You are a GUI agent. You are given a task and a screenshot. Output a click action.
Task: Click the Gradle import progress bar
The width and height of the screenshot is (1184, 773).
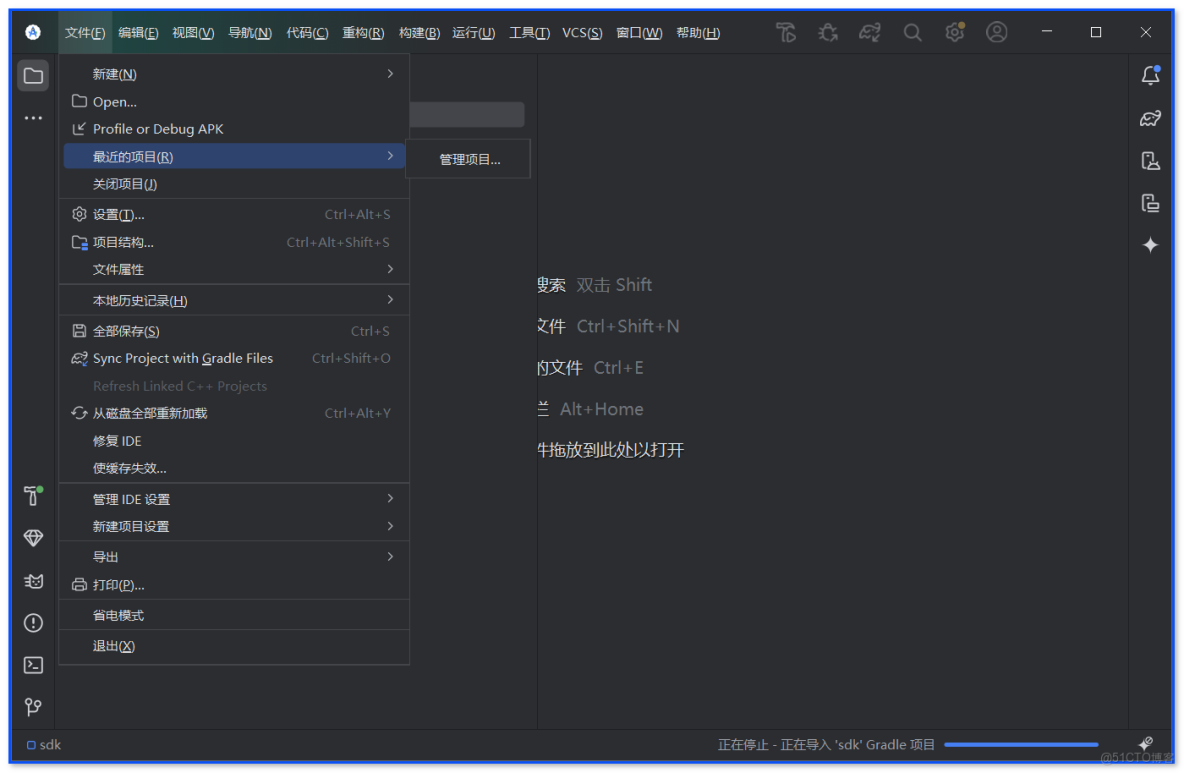(1020, 744)
